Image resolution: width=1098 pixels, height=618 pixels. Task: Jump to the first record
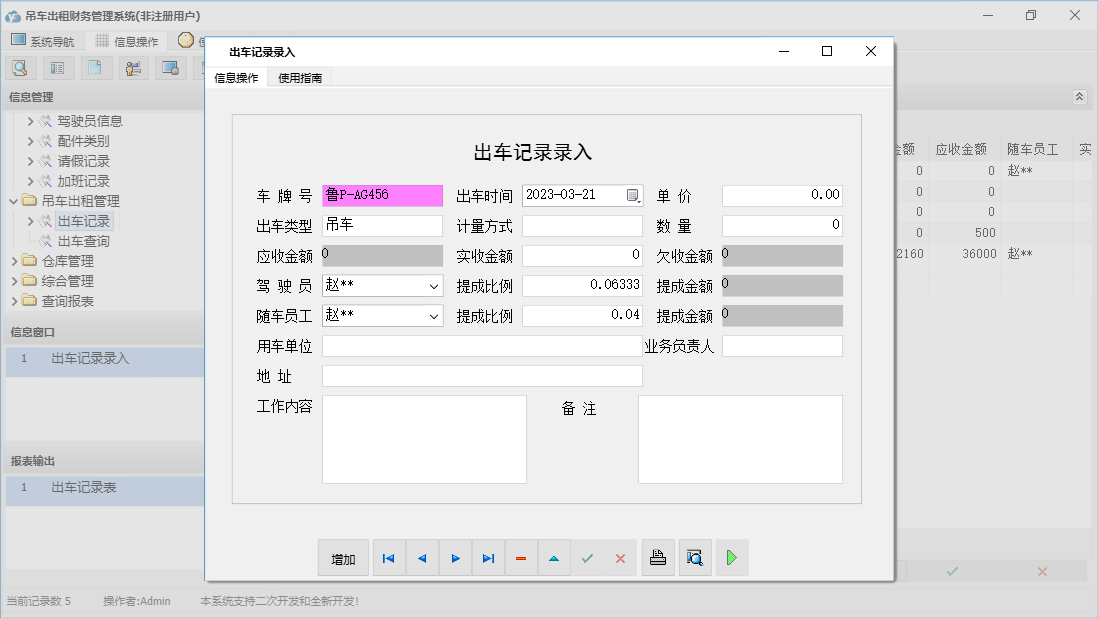(388, 558)
